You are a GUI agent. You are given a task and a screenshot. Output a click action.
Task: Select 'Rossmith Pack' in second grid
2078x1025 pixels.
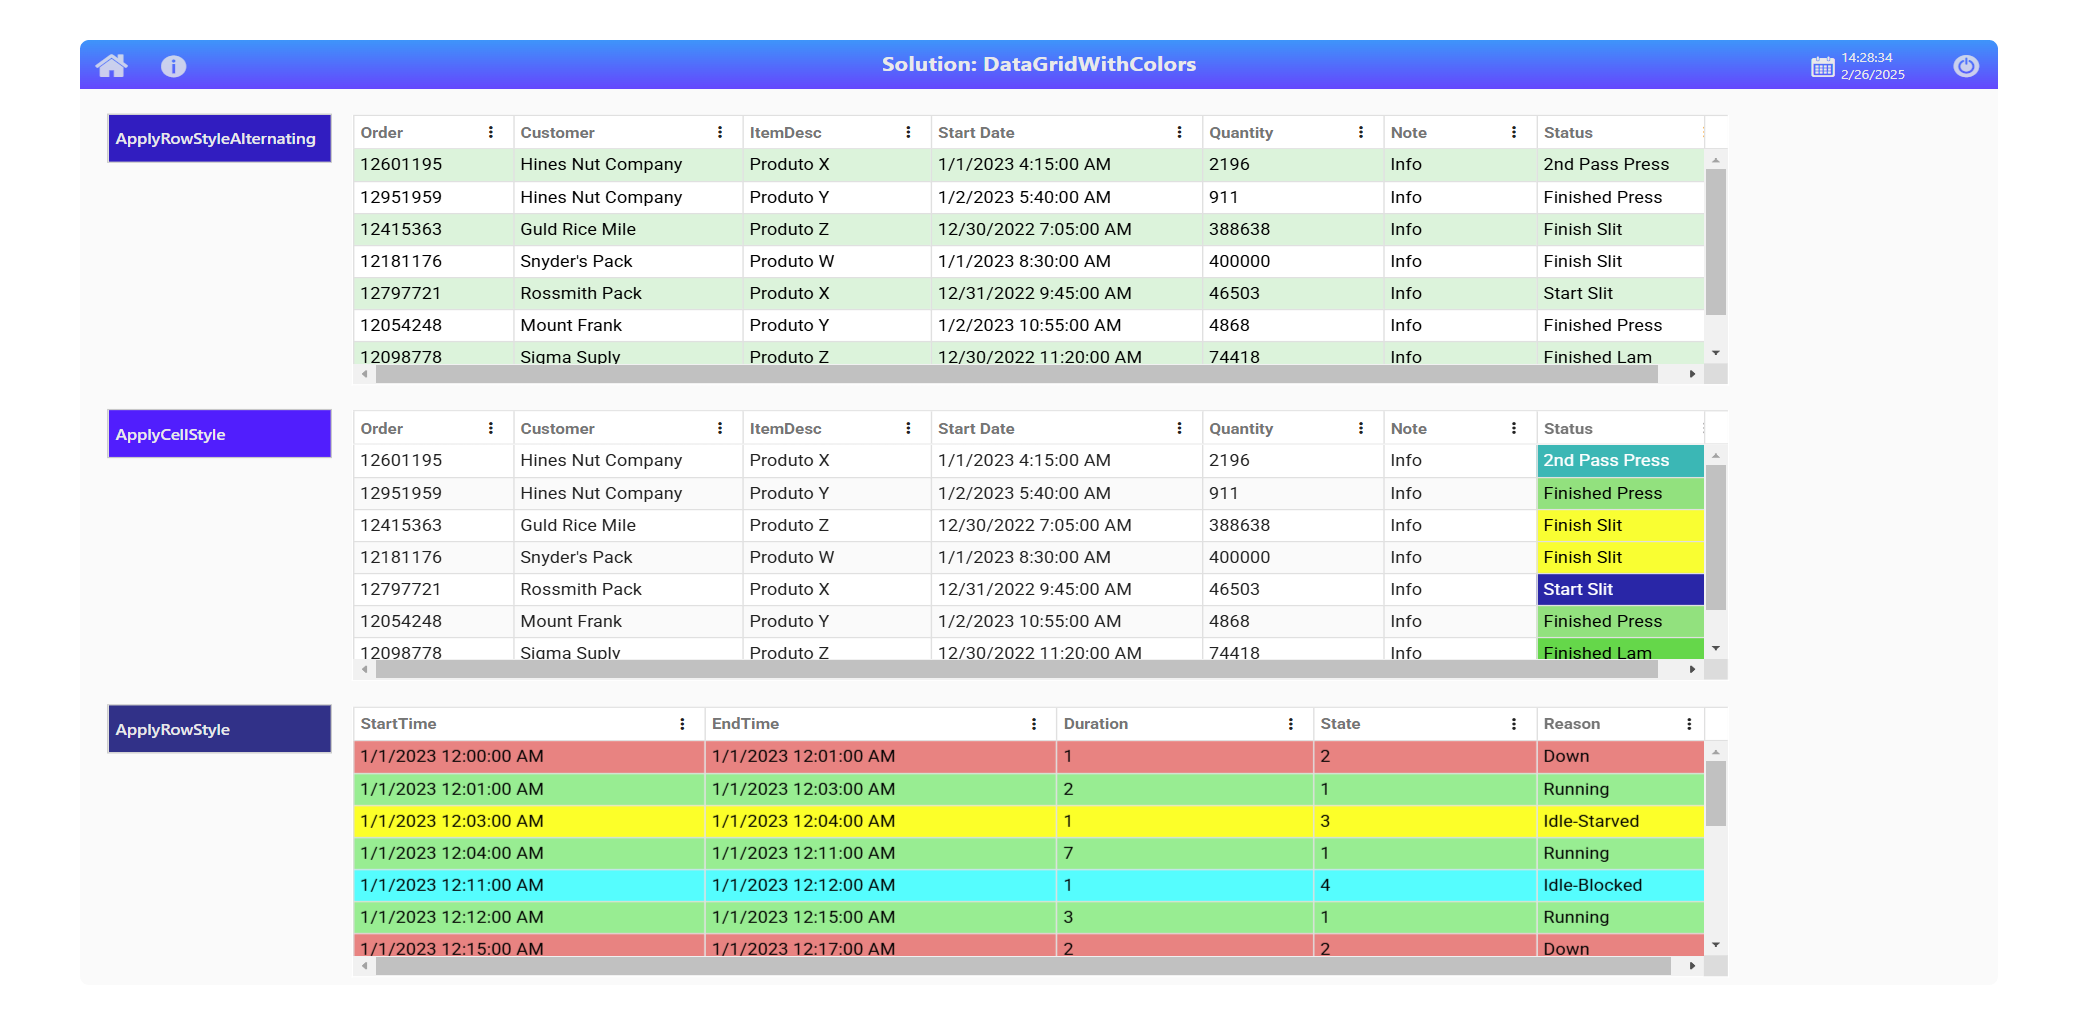(x=581, y=589)
